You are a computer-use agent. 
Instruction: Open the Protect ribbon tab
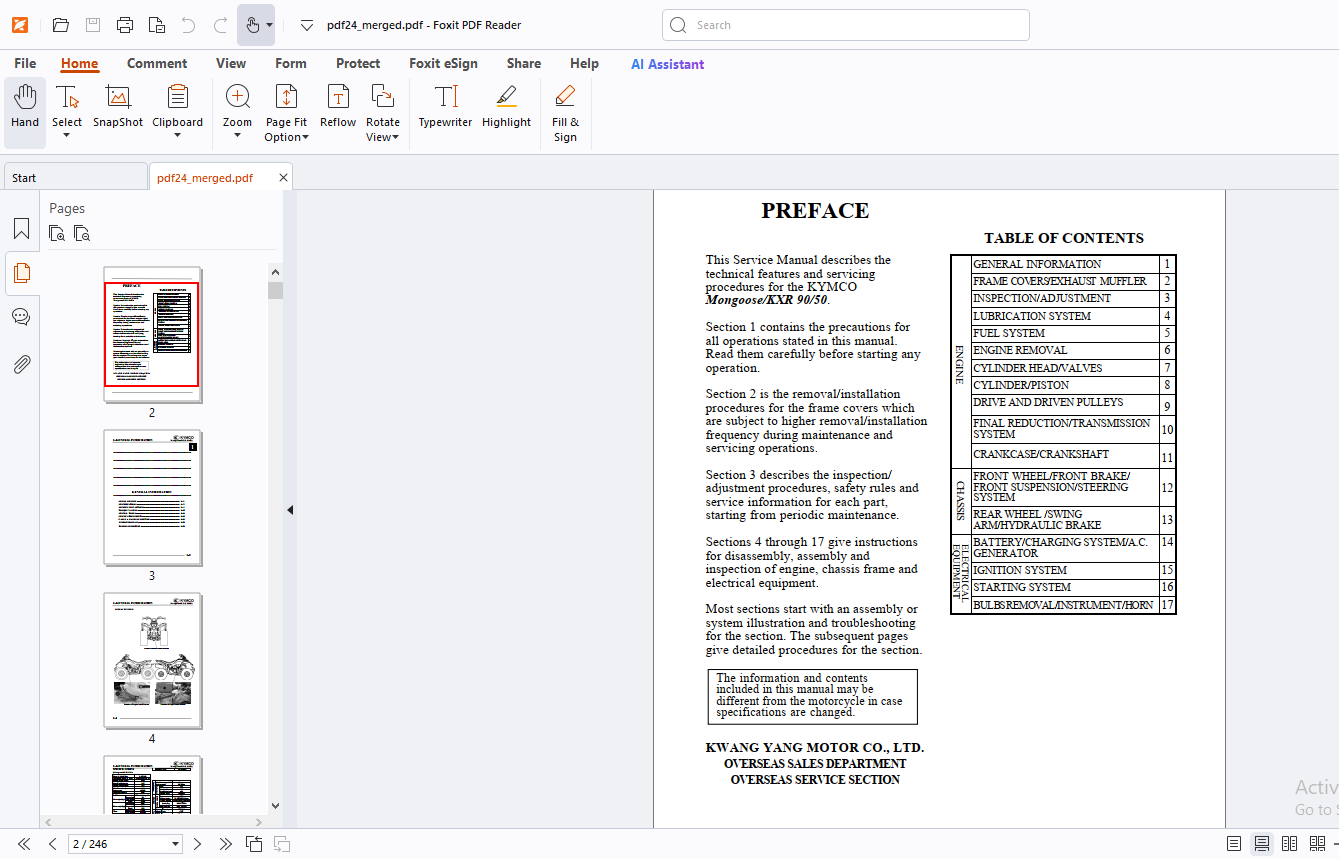pyautogui.click(x=358, y=63)
